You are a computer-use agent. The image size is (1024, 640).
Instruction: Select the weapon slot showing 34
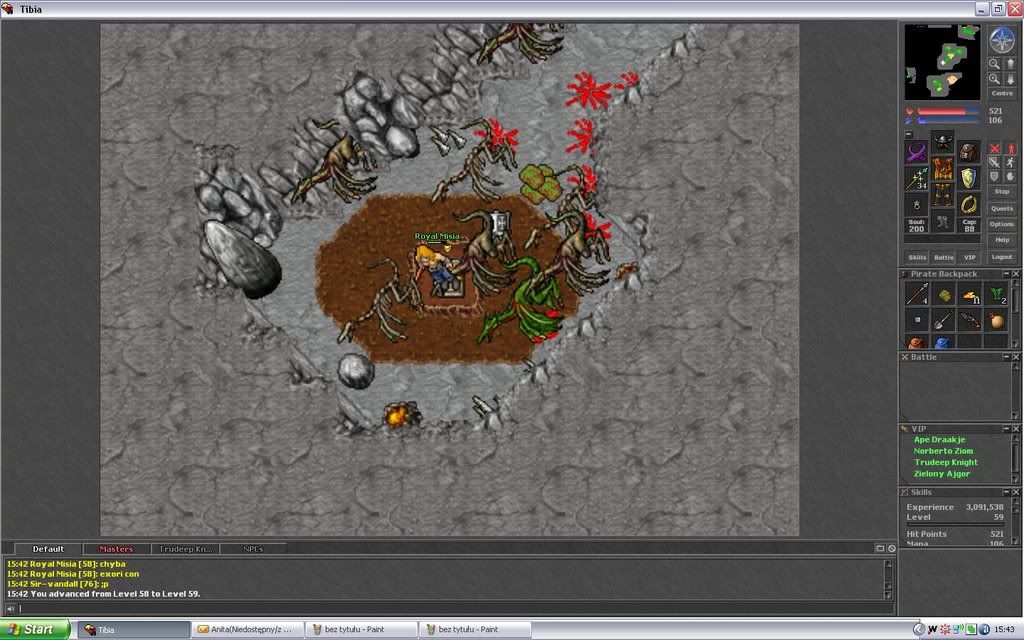pos(916,179)
